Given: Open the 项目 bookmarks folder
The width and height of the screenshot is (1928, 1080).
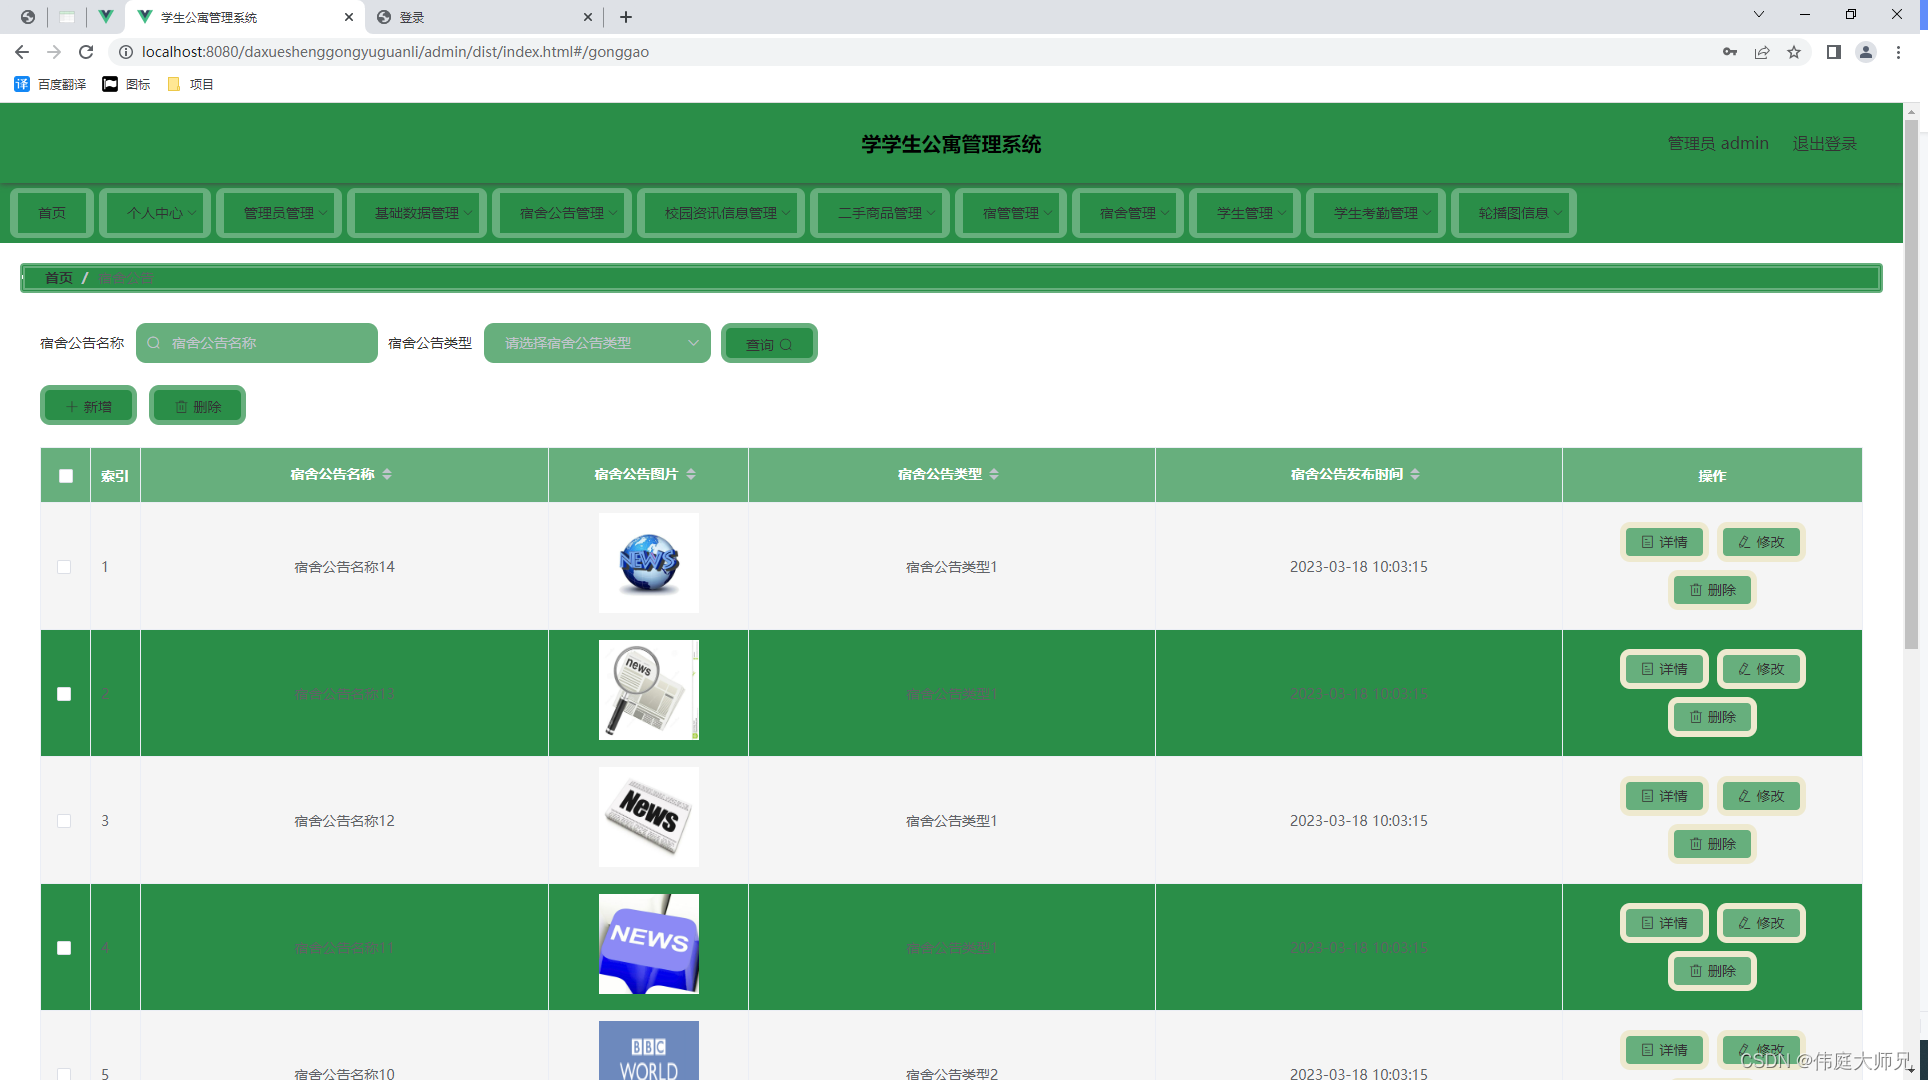Looking at the screenshot, I should click(x=191, y=84).
